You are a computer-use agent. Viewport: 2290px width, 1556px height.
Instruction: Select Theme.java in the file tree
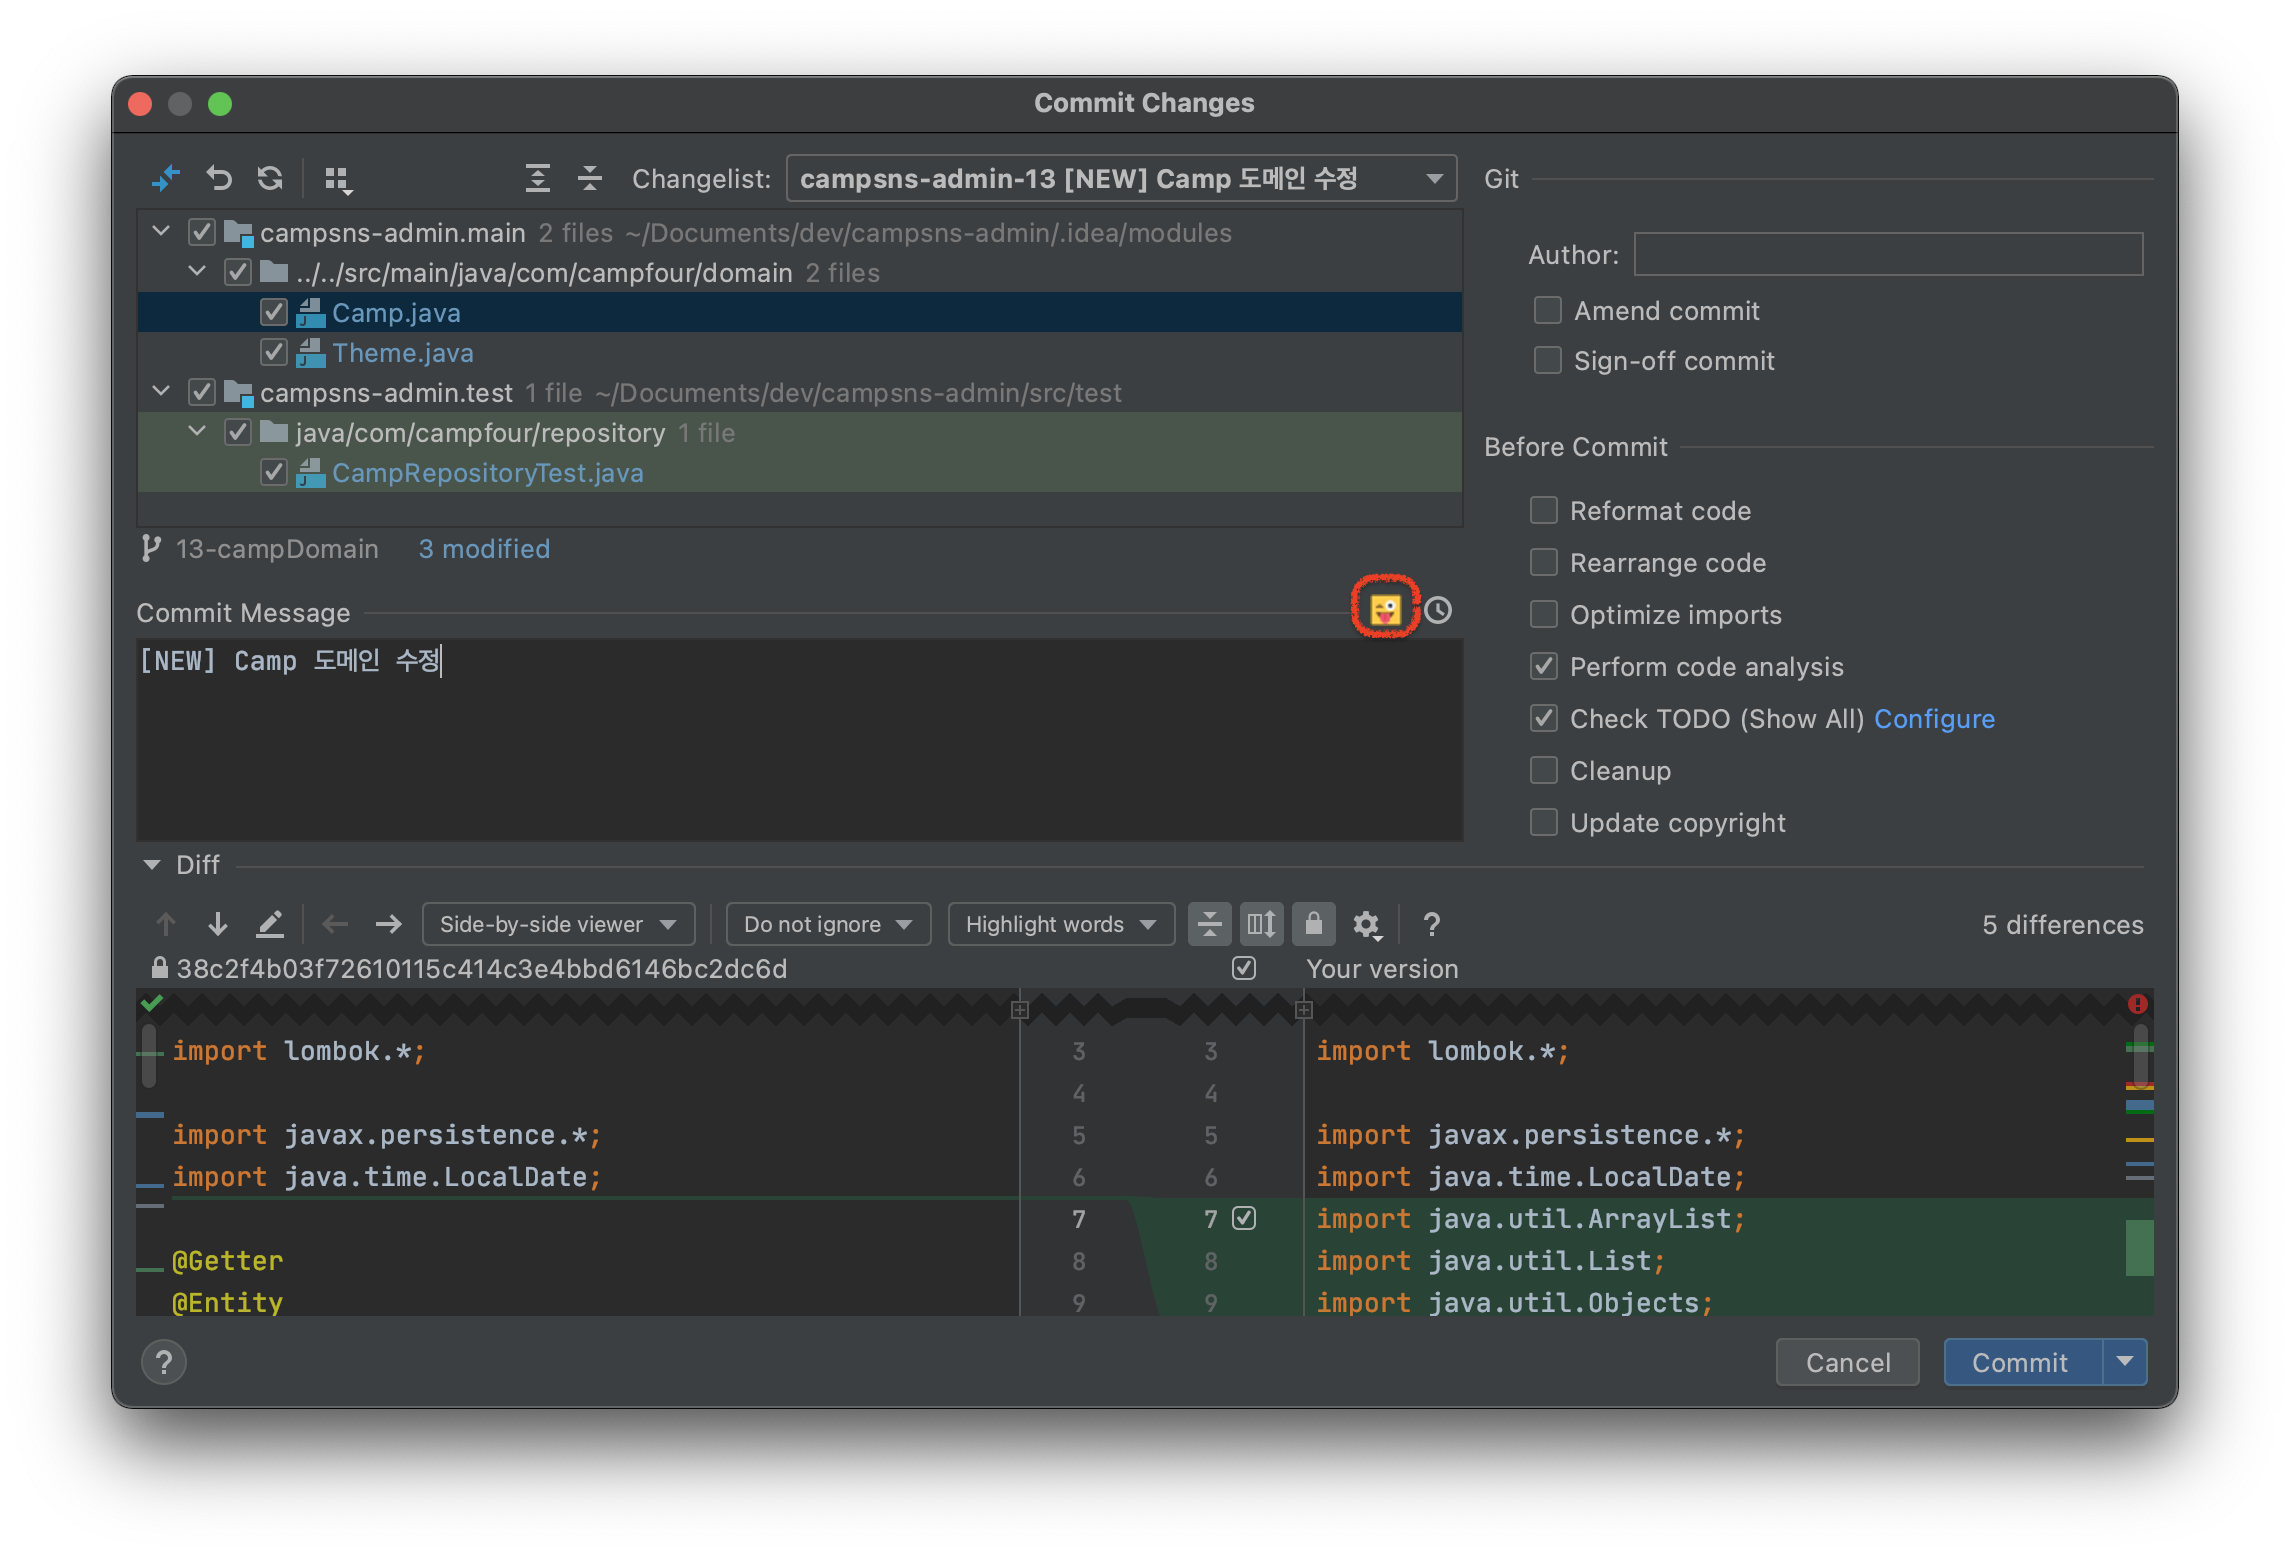(x=403, y=353)
